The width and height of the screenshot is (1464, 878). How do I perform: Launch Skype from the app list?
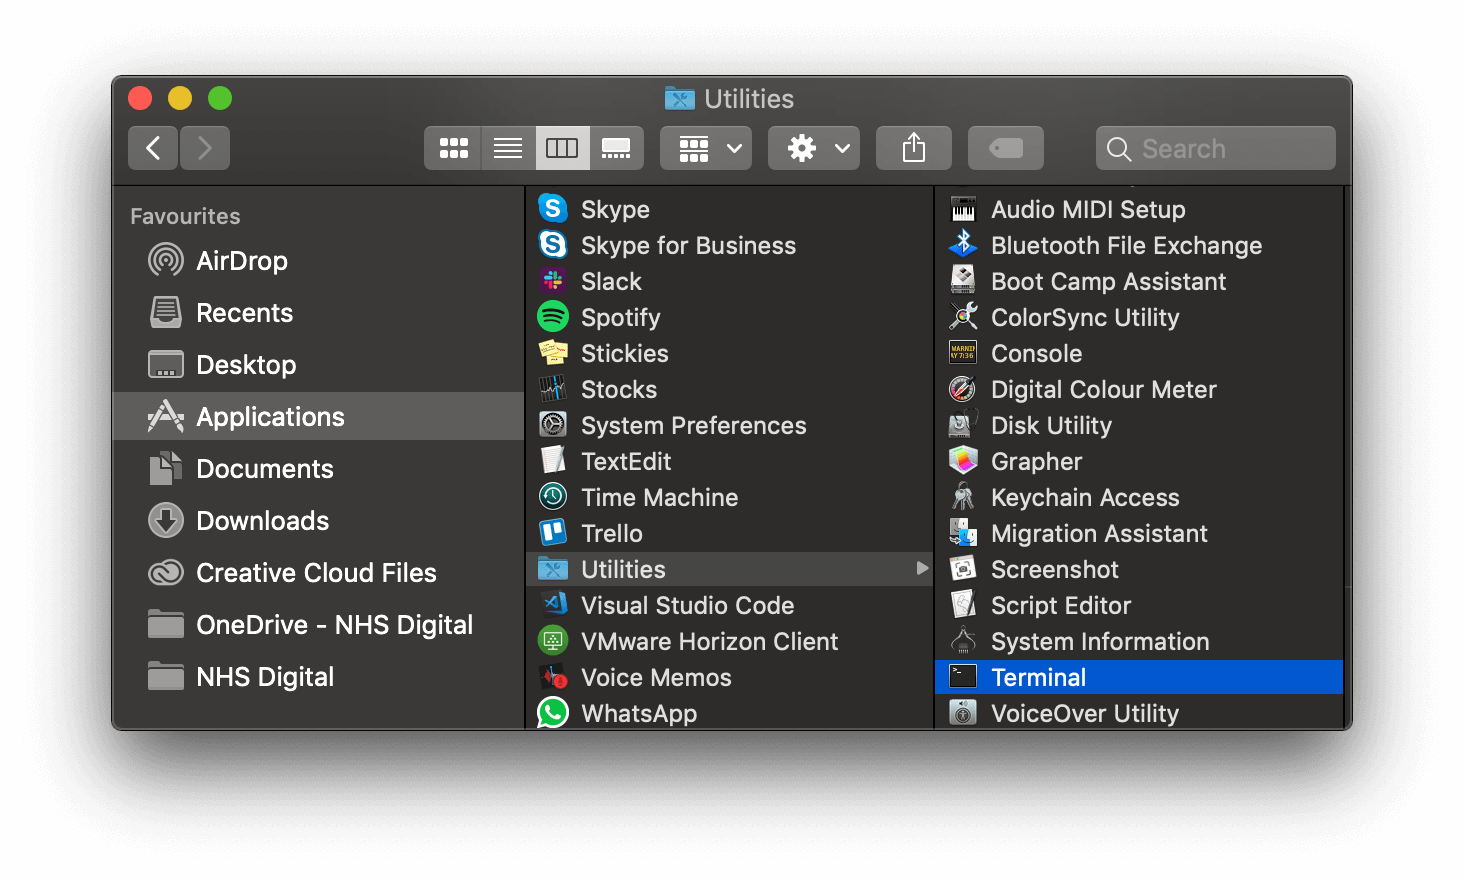point(614,209)
